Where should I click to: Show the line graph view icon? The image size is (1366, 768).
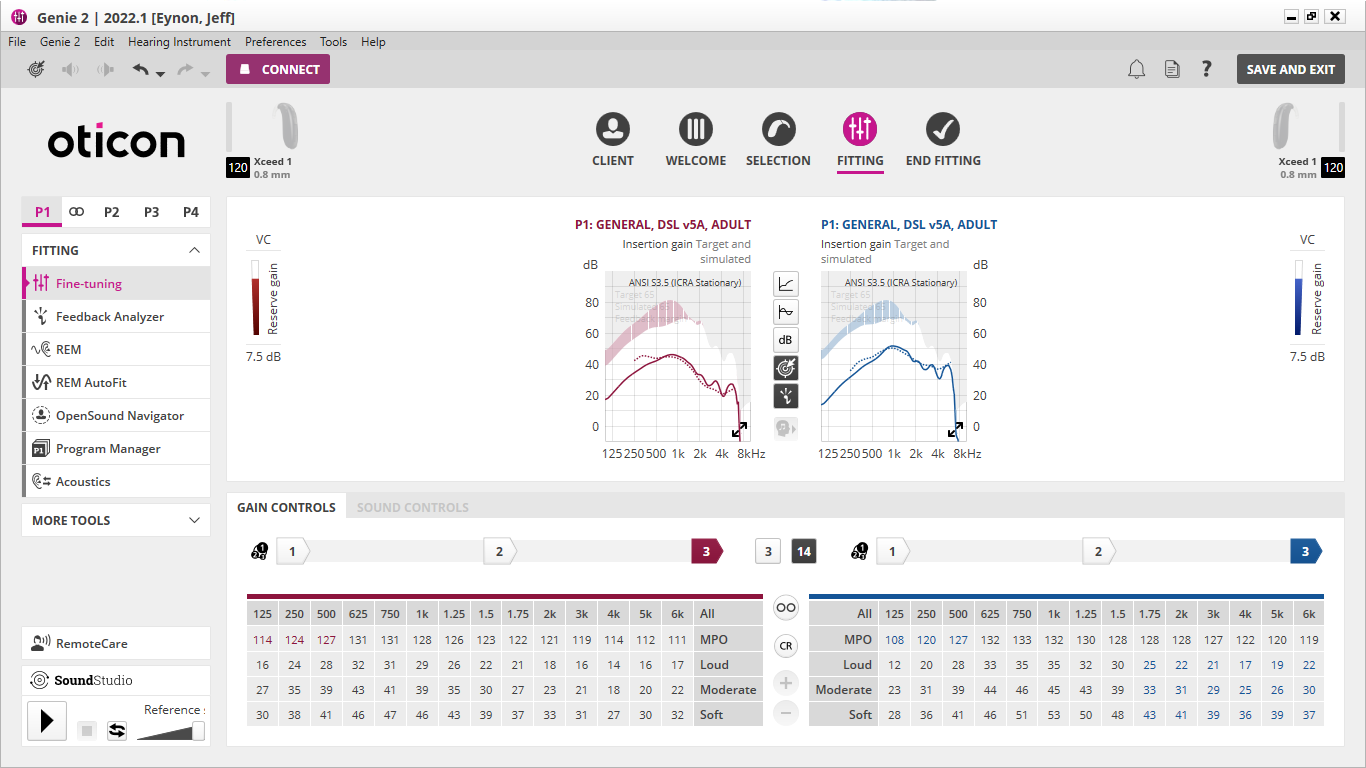pyautogui.click(x=786, y=284)
